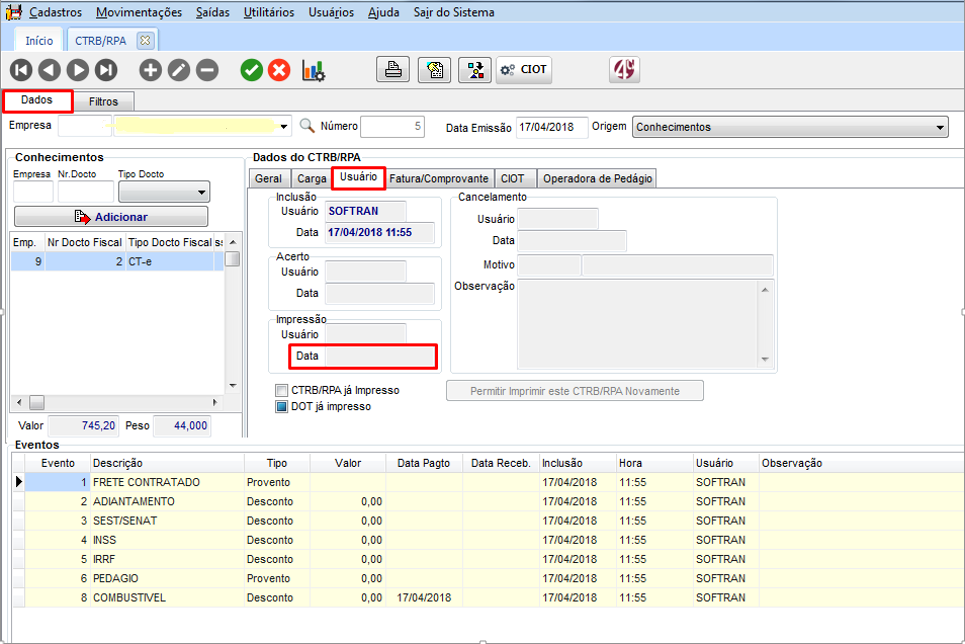Edit record using the pencil icon
The image size is (965, 644).
click(178, 70)
